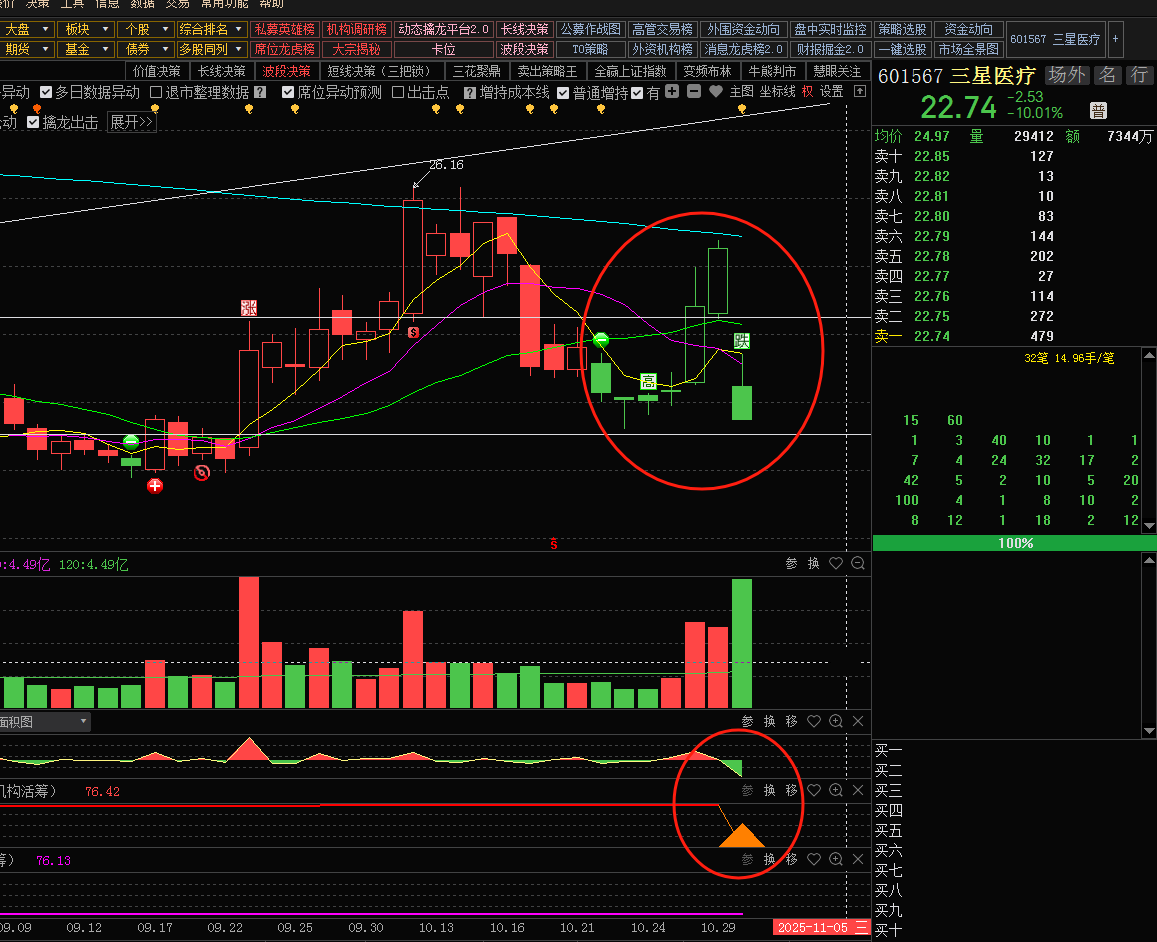Open 动态擒龙平台2.0
The image size is (1157, 942).
coord(443,30)
